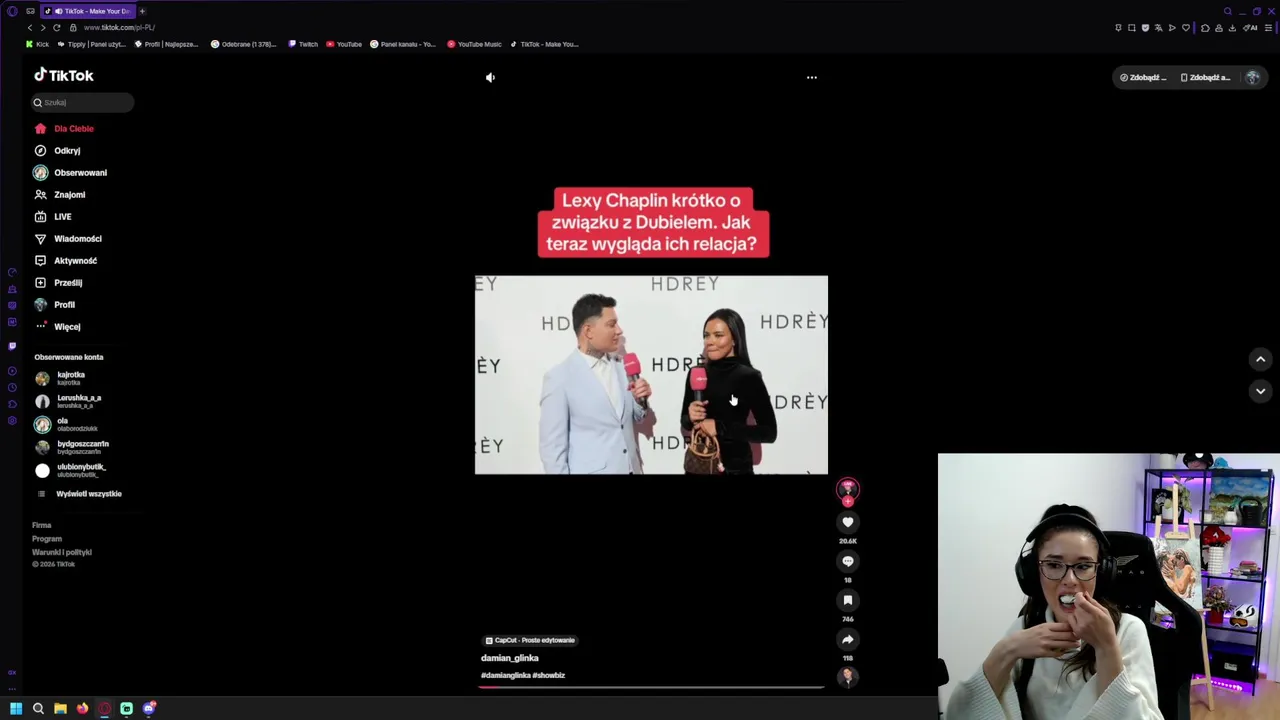
Task: Go to next video with down arrow
Action: (1260, 391)
